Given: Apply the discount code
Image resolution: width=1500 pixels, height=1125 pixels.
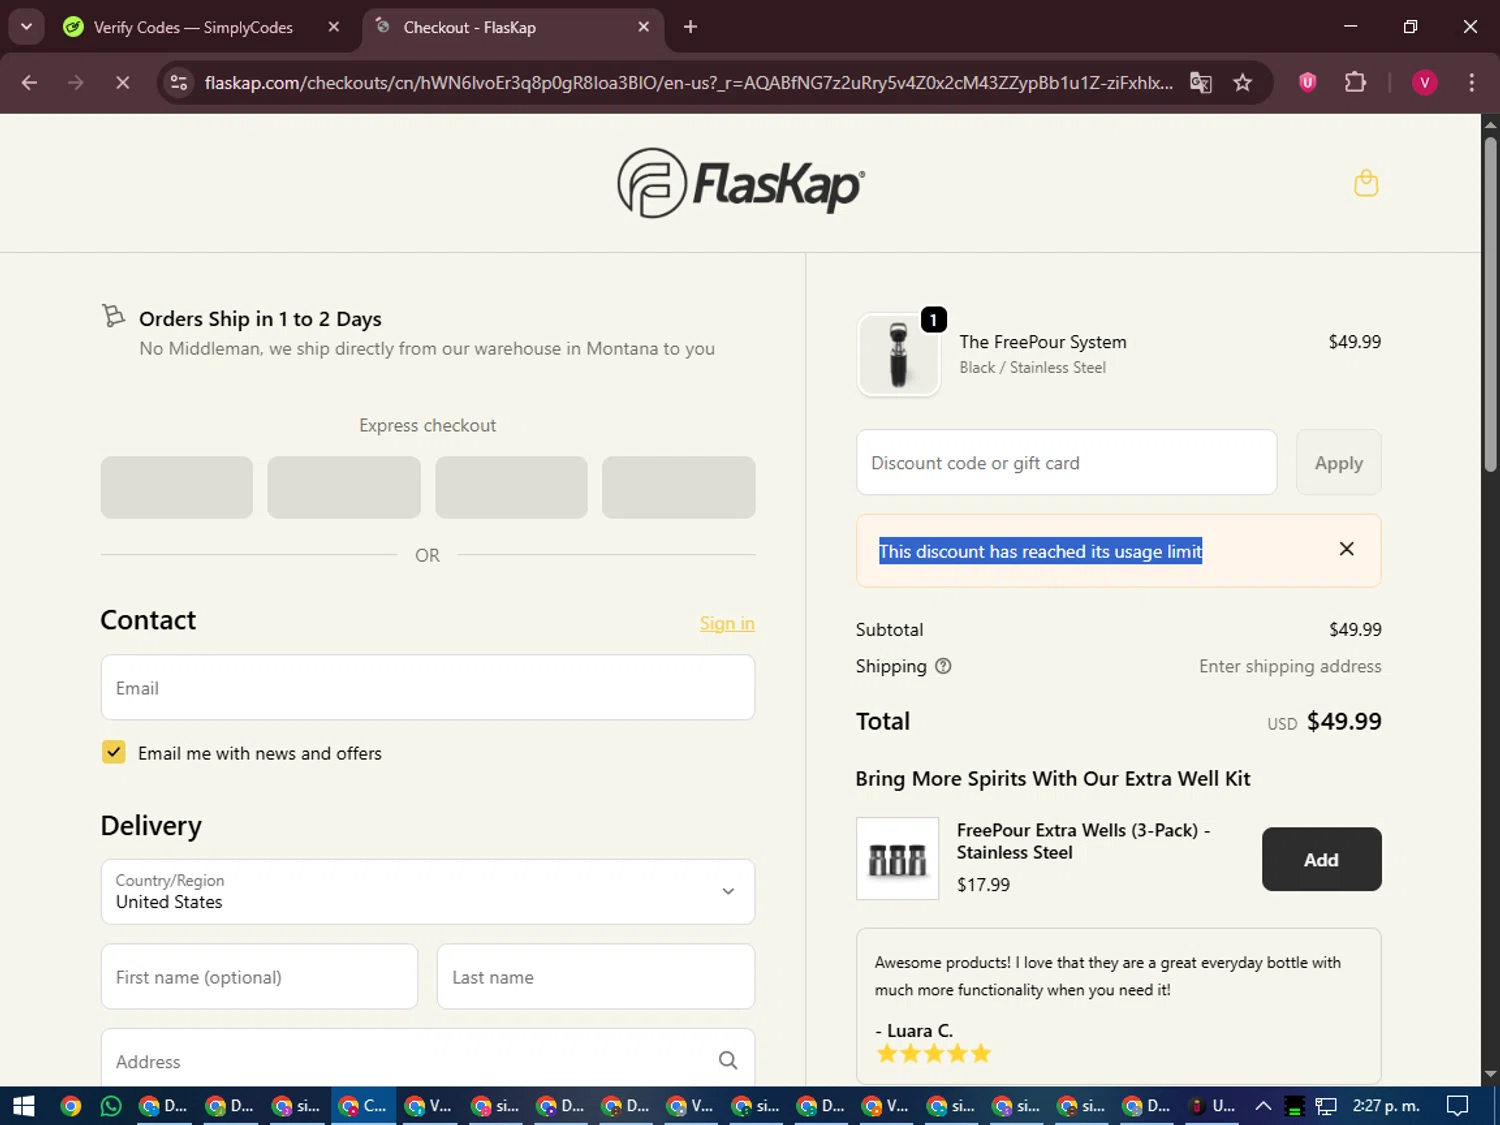Looking at the screenshot, I should tap(1338, 462).
